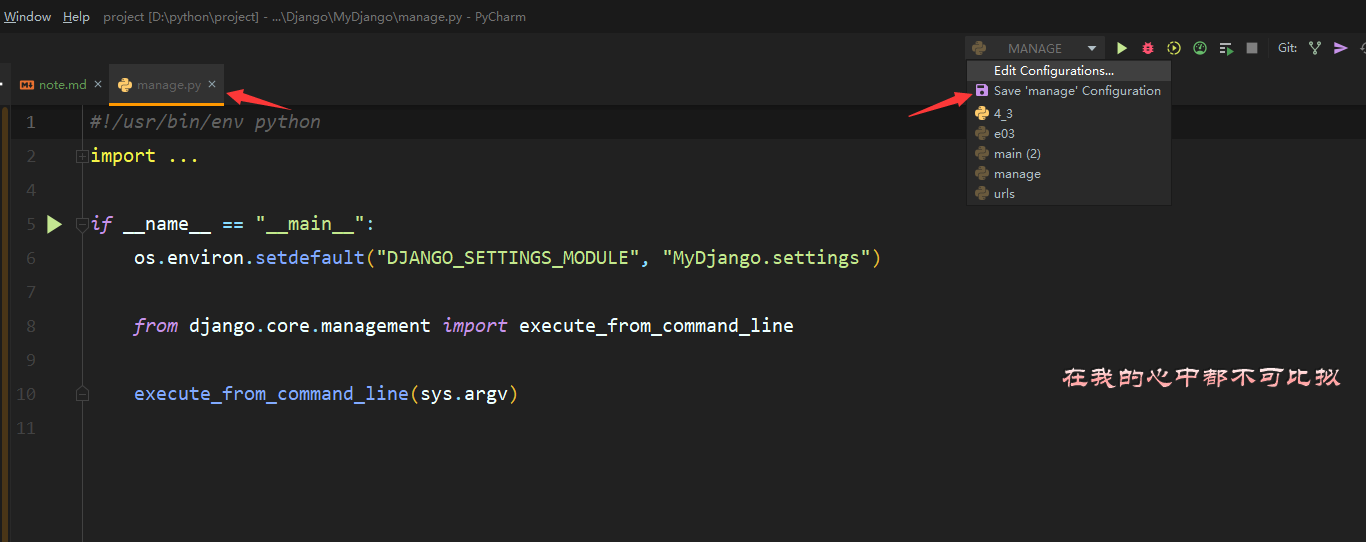Screen dimensions: 1366x542
Task: Select the 4_3 run configuration
Action: tap(1068, 113)
